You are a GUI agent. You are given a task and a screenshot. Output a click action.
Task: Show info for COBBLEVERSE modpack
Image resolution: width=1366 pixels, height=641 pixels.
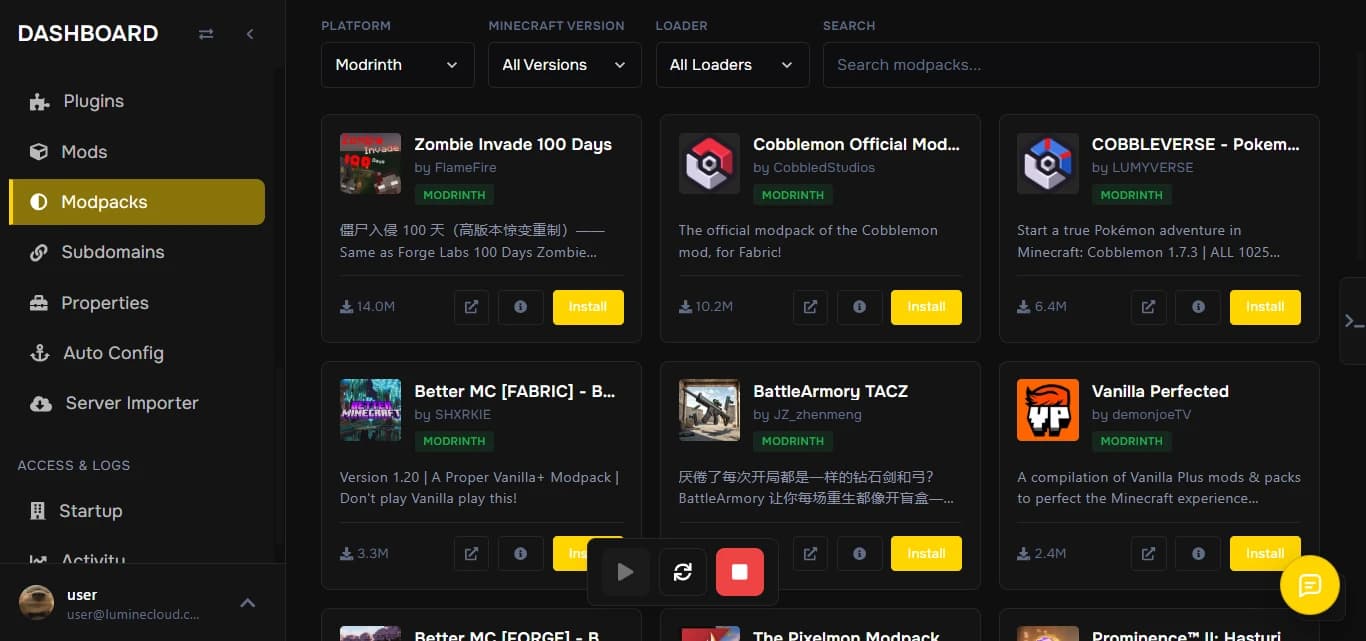(x=1198, y=307)
